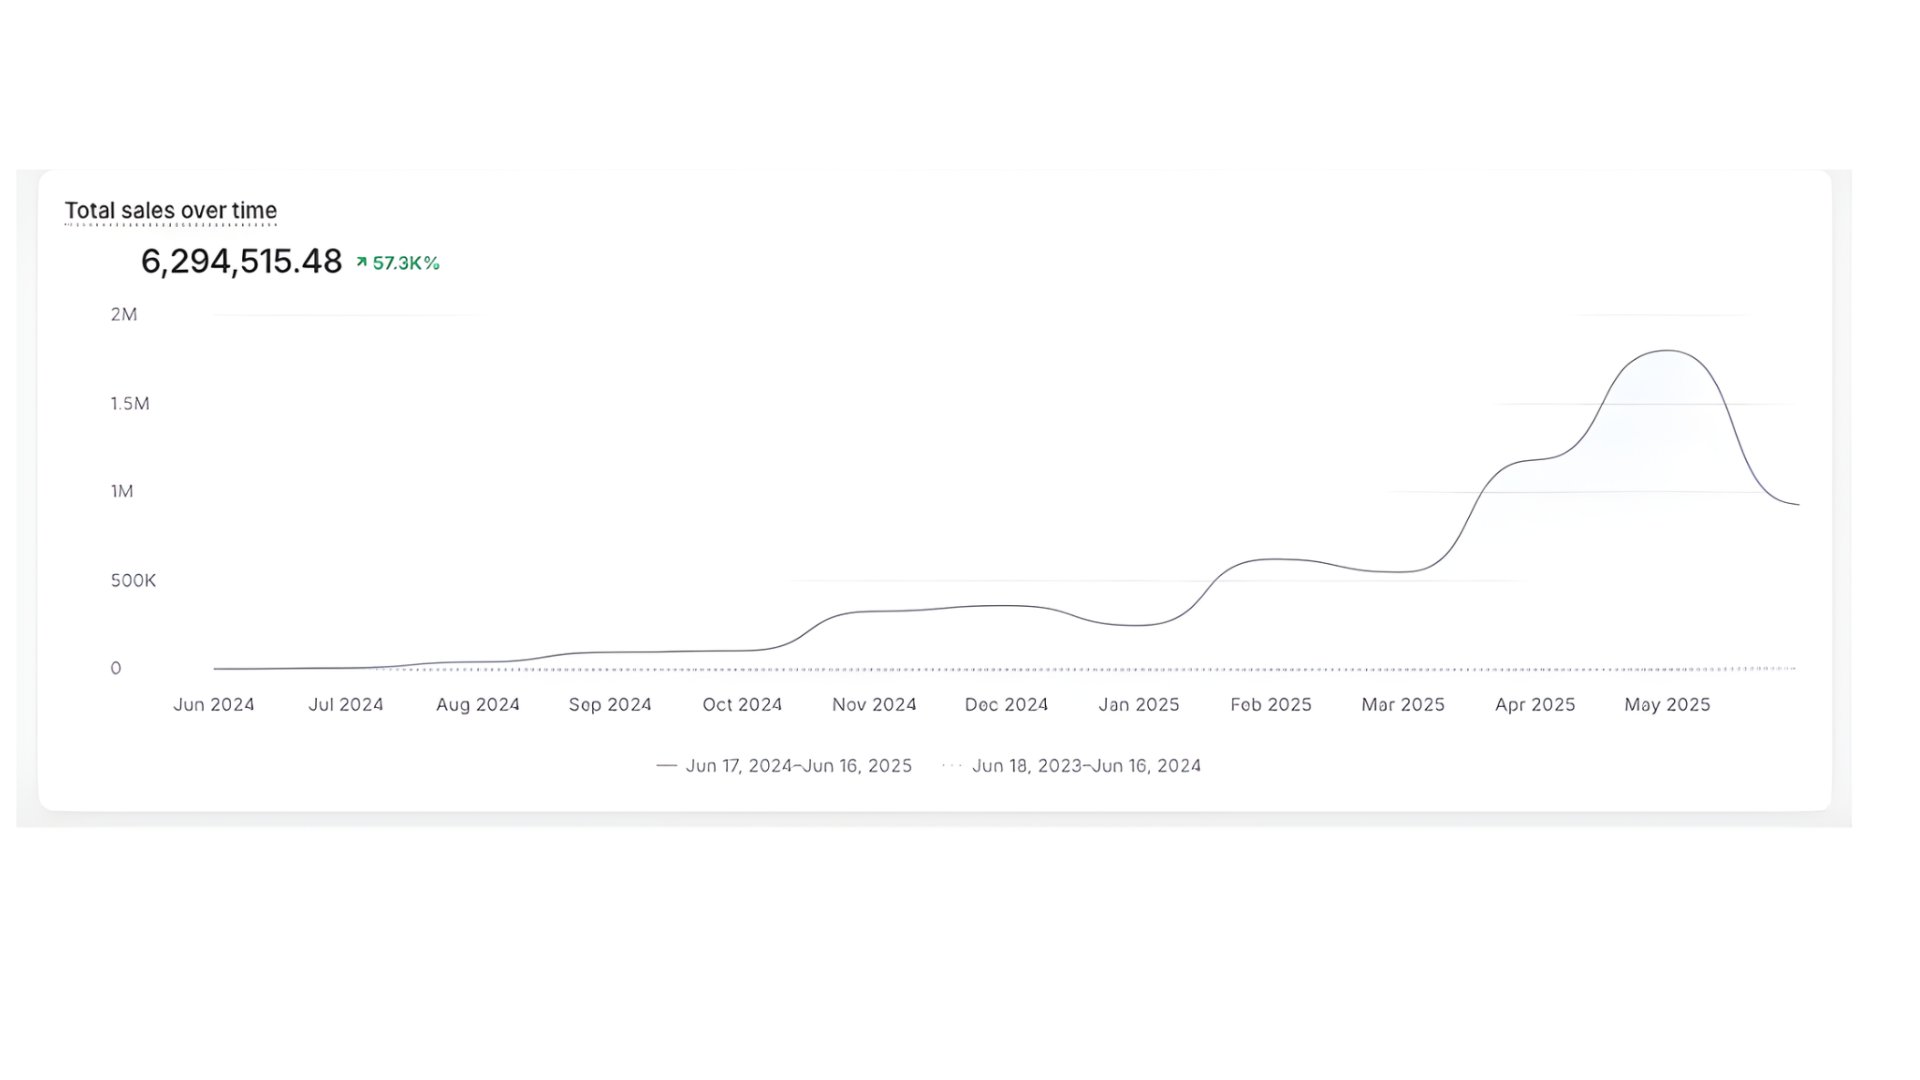Select the Dec 2024 axis label
The image size is (1920, 1080).
pos(1006,704)
